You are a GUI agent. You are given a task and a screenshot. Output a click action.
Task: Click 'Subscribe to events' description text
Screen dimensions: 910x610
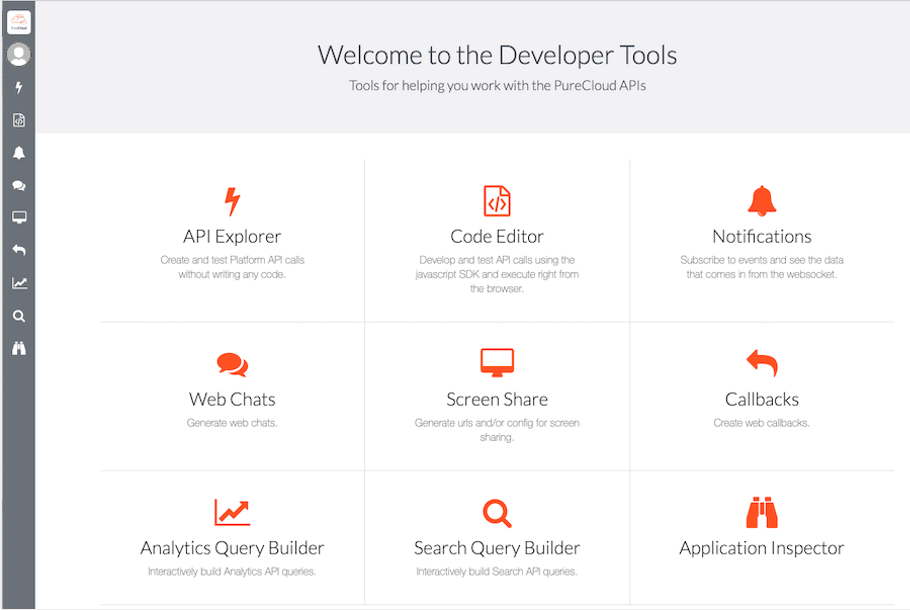761,267
